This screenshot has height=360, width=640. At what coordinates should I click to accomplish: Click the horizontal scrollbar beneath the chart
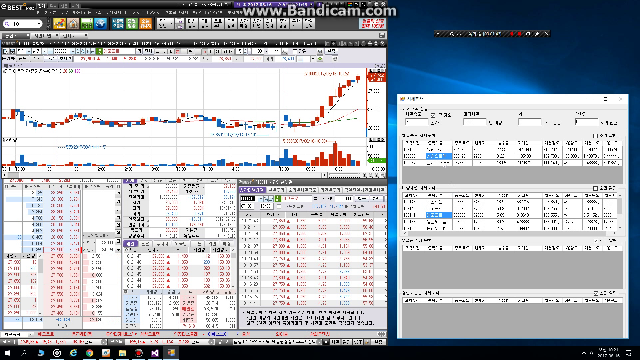point(163,175)
